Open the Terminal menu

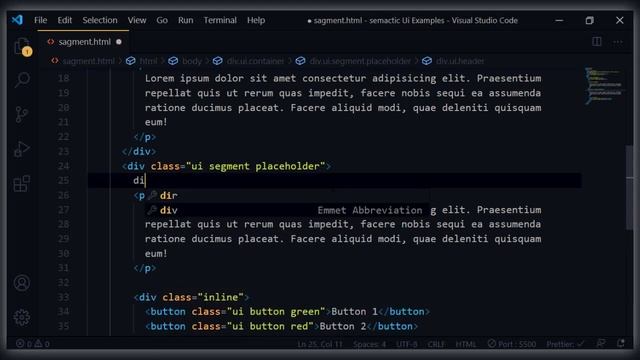coord(220,20)
